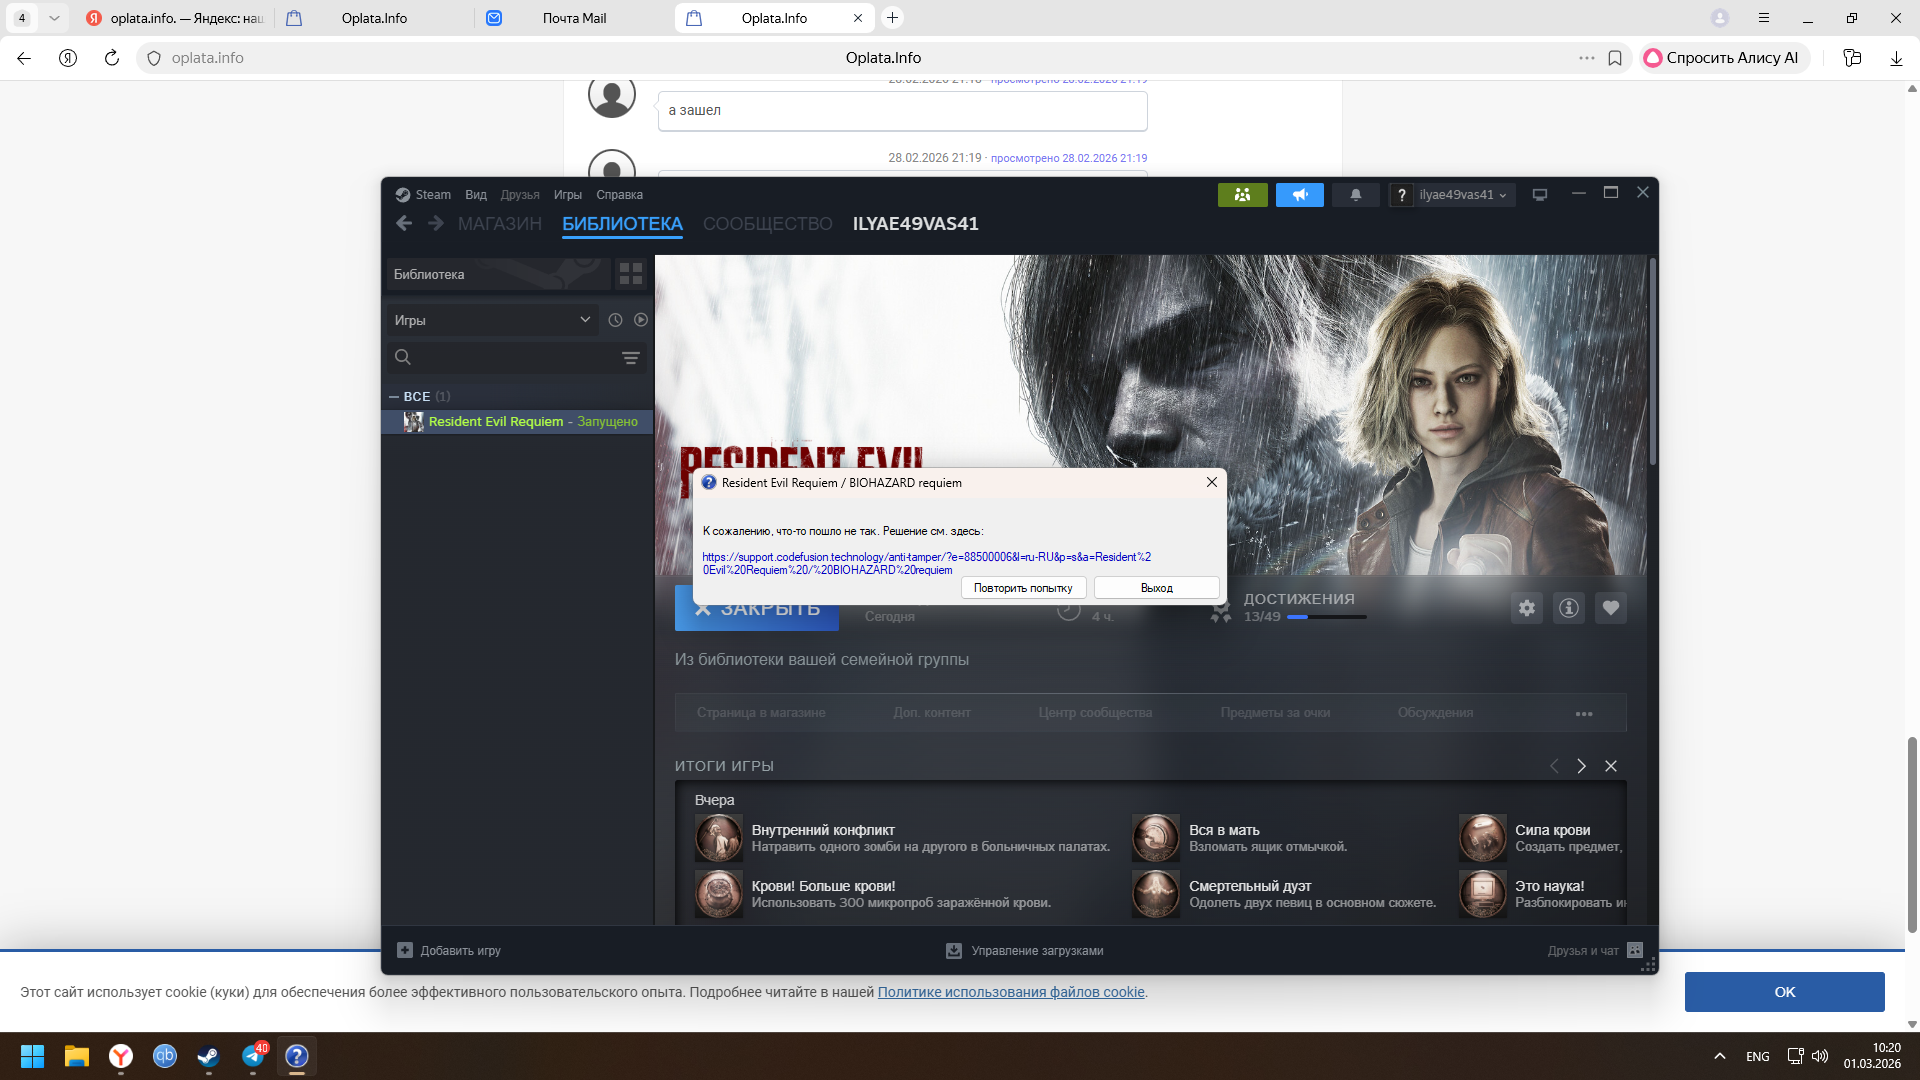The width and height of the screenshot is (1920, 1080).
Task: Add game to favorites heart icon
Action: pyautogui.click(x=1610, y=608)
